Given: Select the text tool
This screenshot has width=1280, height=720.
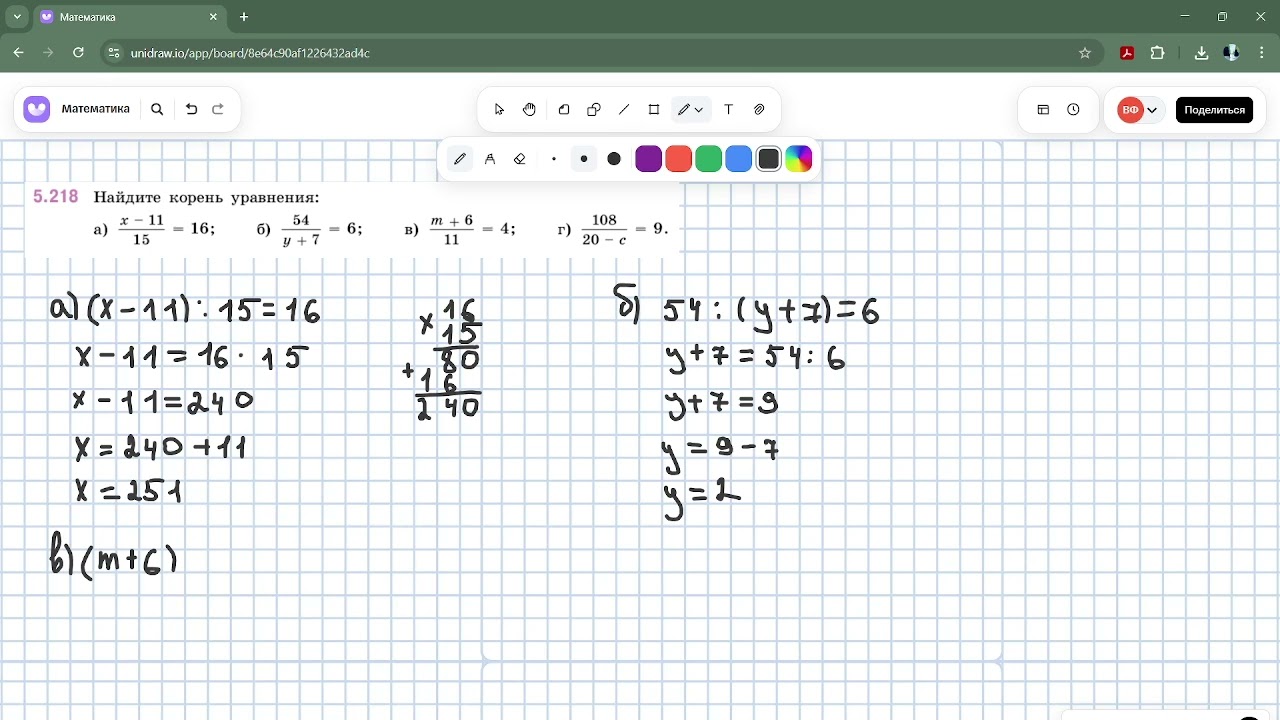Looking at the screenshot, I should 728,110.
